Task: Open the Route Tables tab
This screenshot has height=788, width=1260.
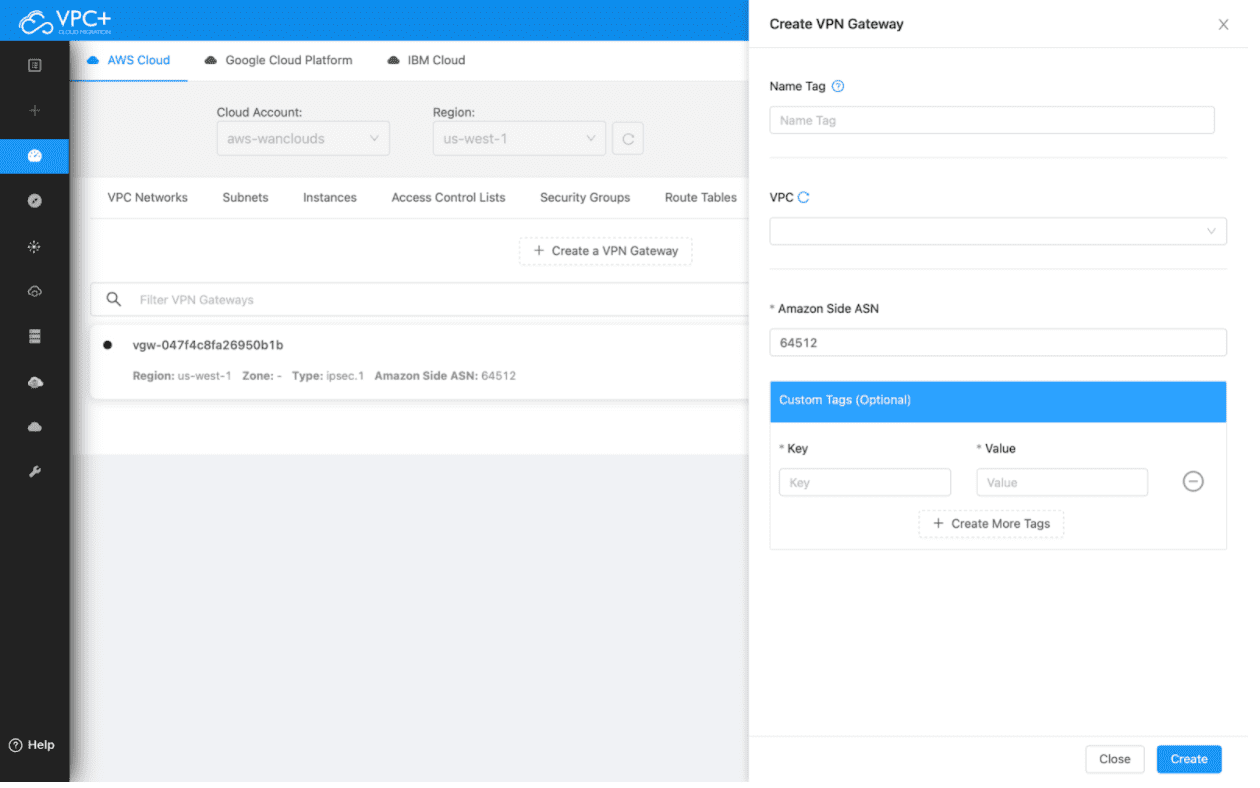Action: 701,197
